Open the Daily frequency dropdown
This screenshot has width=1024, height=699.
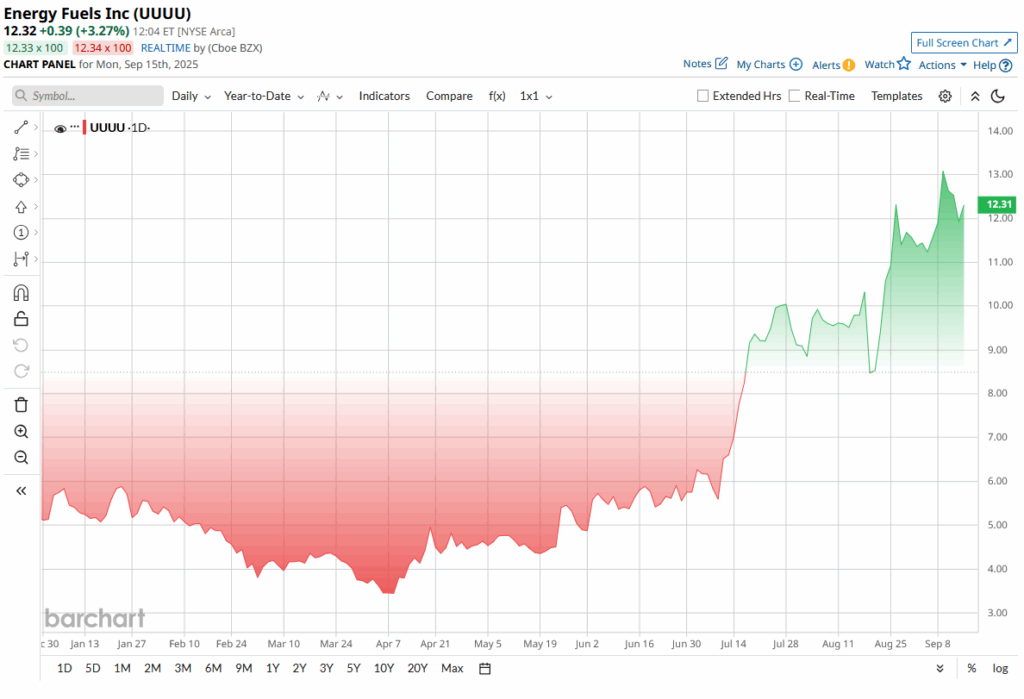tap(191, 96)
